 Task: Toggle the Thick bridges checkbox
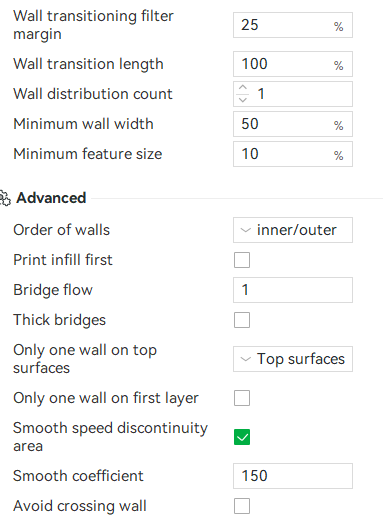[x=242, y=320]
